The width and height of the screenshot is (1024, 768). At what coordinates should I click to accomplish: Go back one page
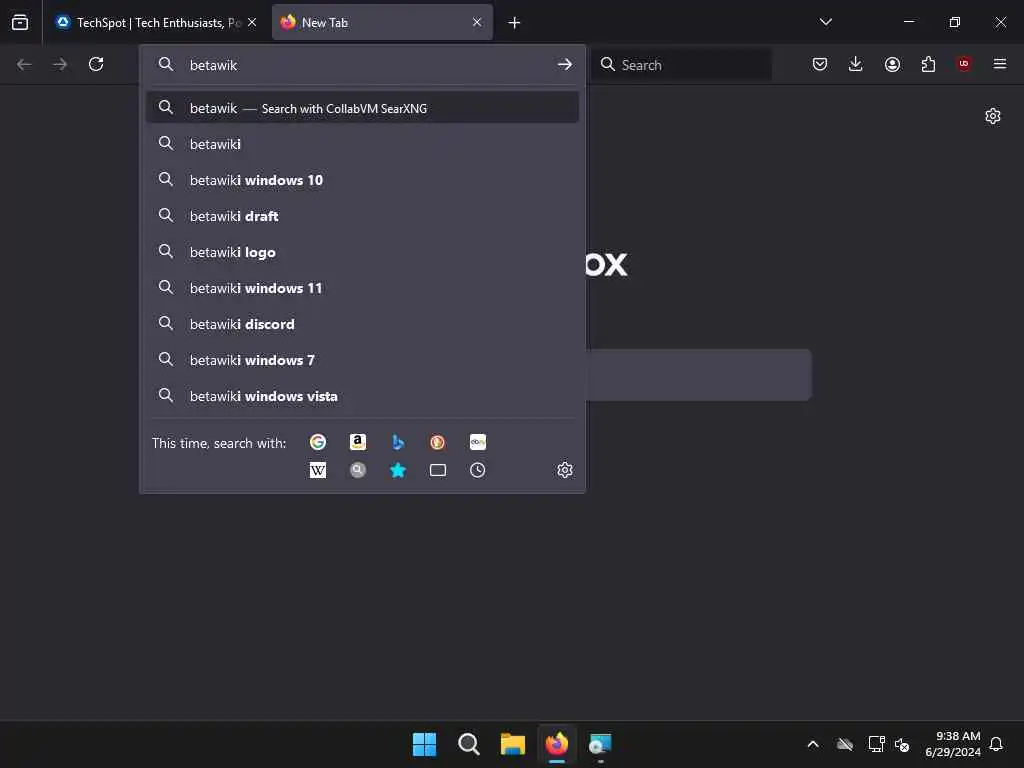click(x=24, y=64)
